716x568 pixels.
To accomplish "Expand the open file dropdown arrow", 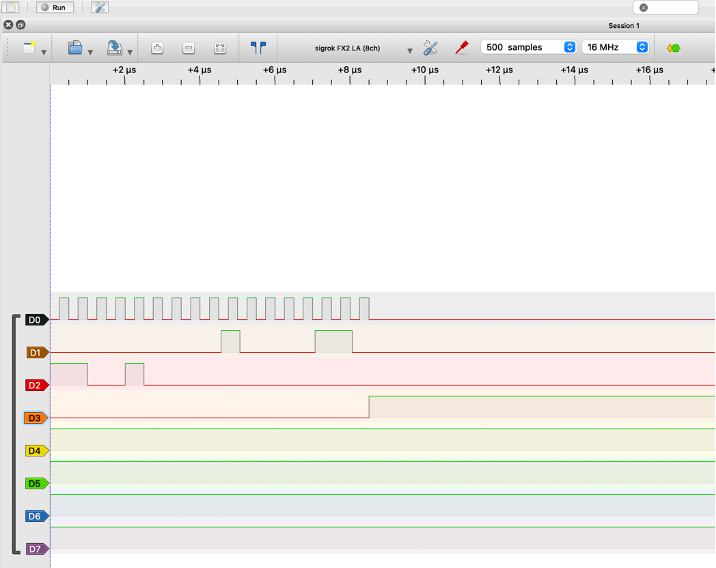I will click(90, 51).
